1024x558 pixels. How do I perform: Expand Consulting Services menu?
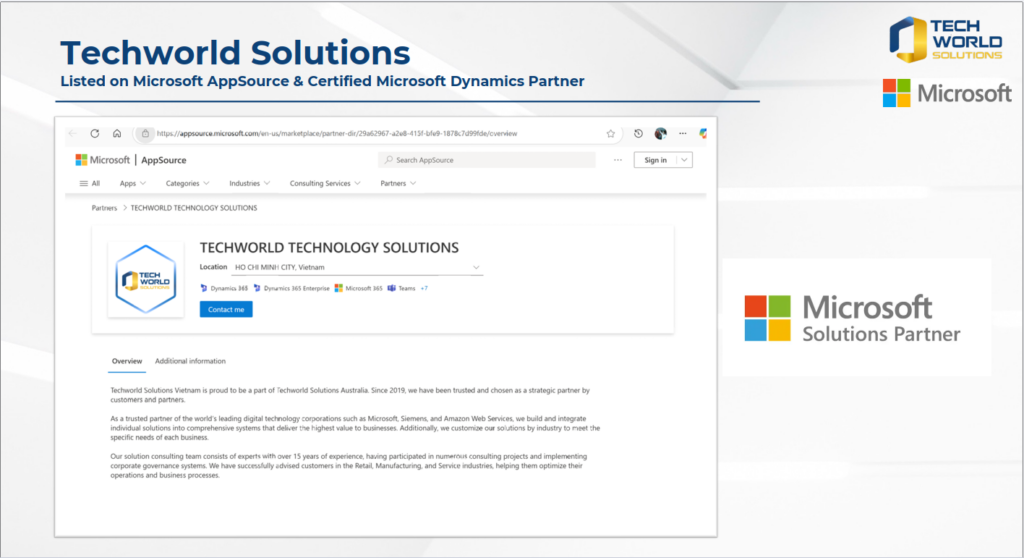(325, 184)
